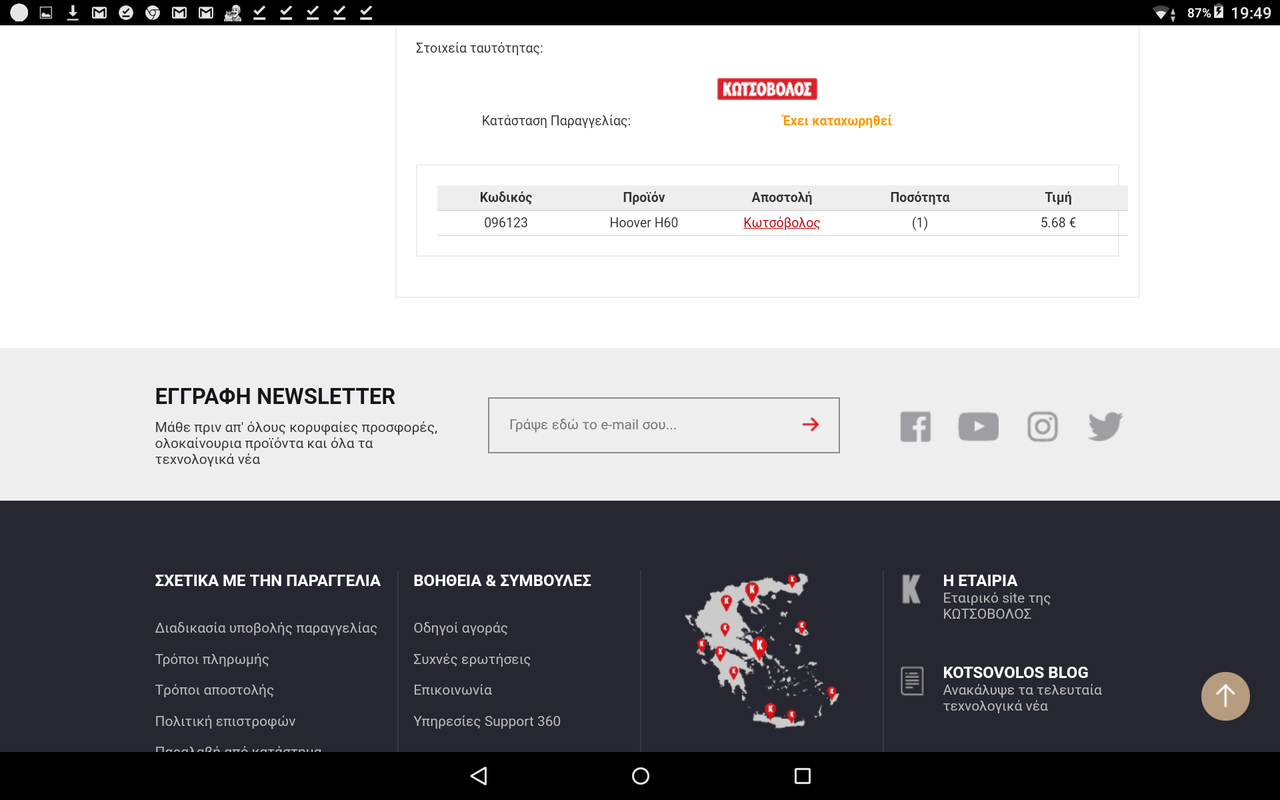The image size is (1280, 800).
Task: Open the Facebook page icon
Action: (x=915, y=427)
